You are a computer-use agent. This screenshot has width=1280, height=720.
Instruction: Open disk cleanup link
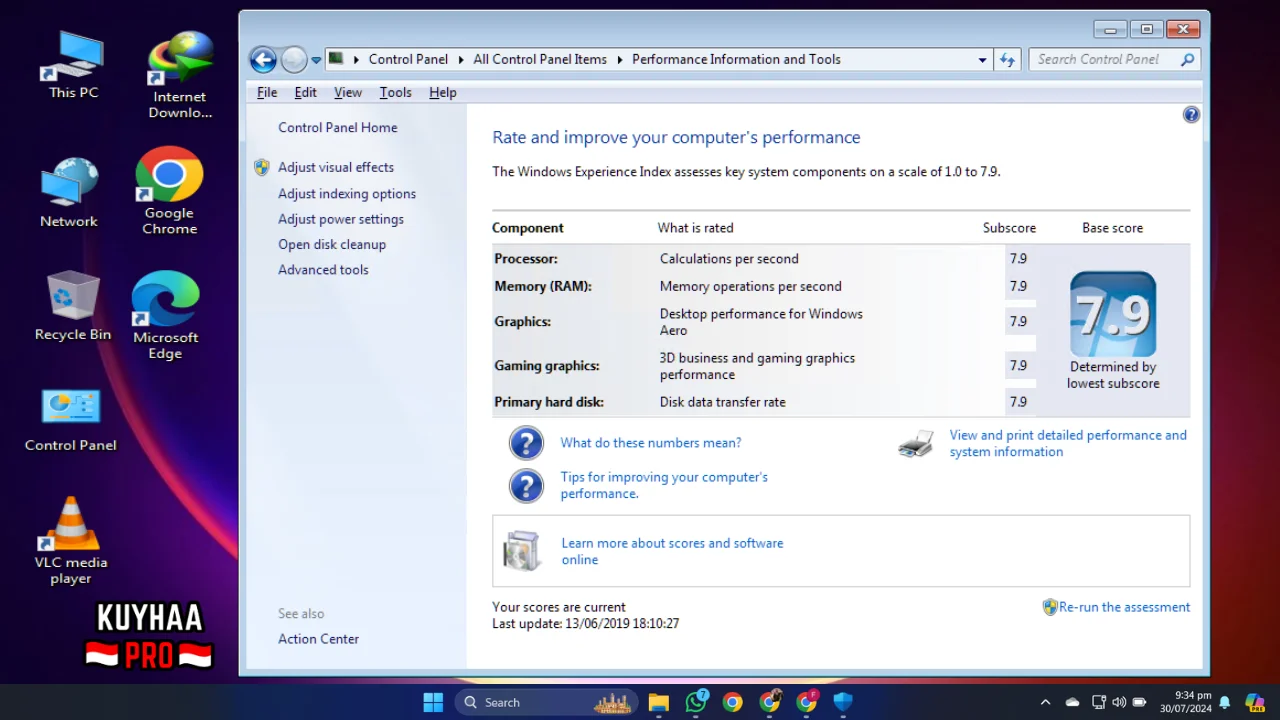point(332,244)
